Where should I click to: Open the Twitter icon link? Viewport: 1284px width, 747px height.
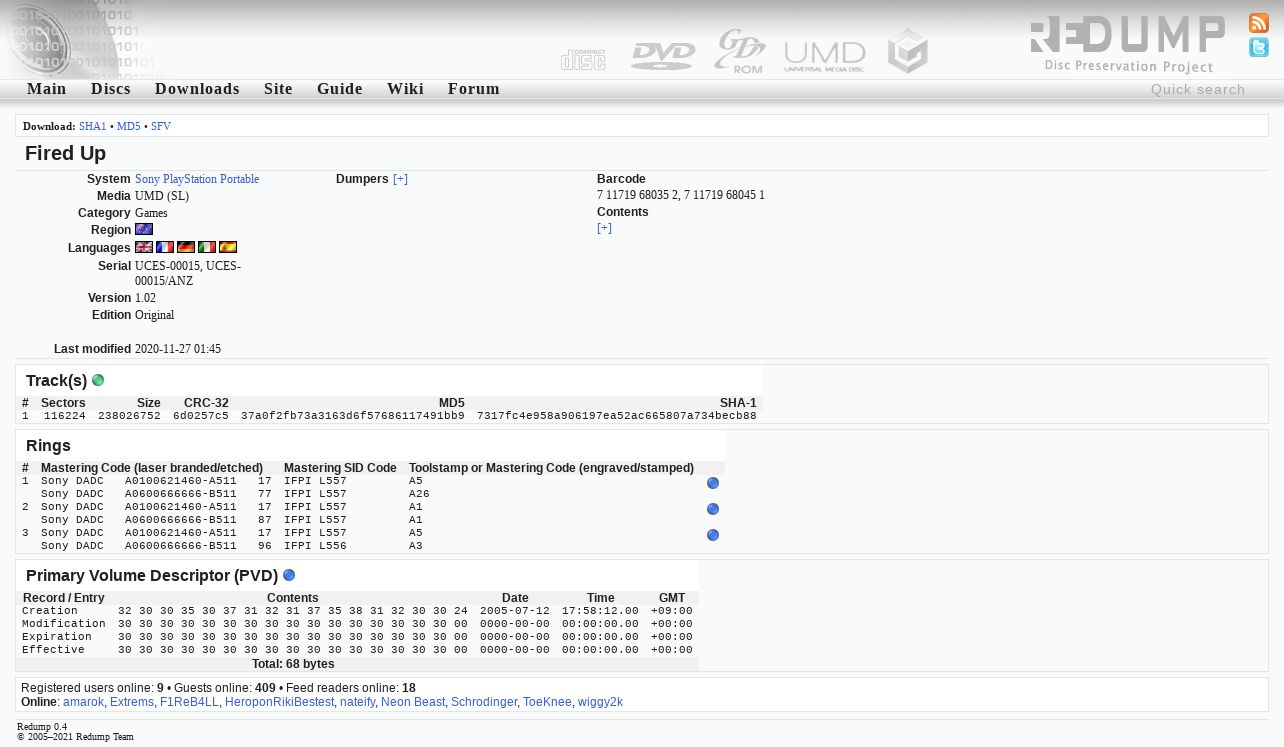(x=1259, y=47)
